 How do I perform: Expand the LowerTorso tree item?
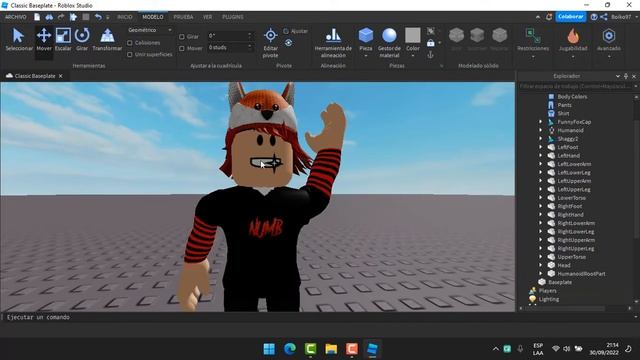[540, 198]
